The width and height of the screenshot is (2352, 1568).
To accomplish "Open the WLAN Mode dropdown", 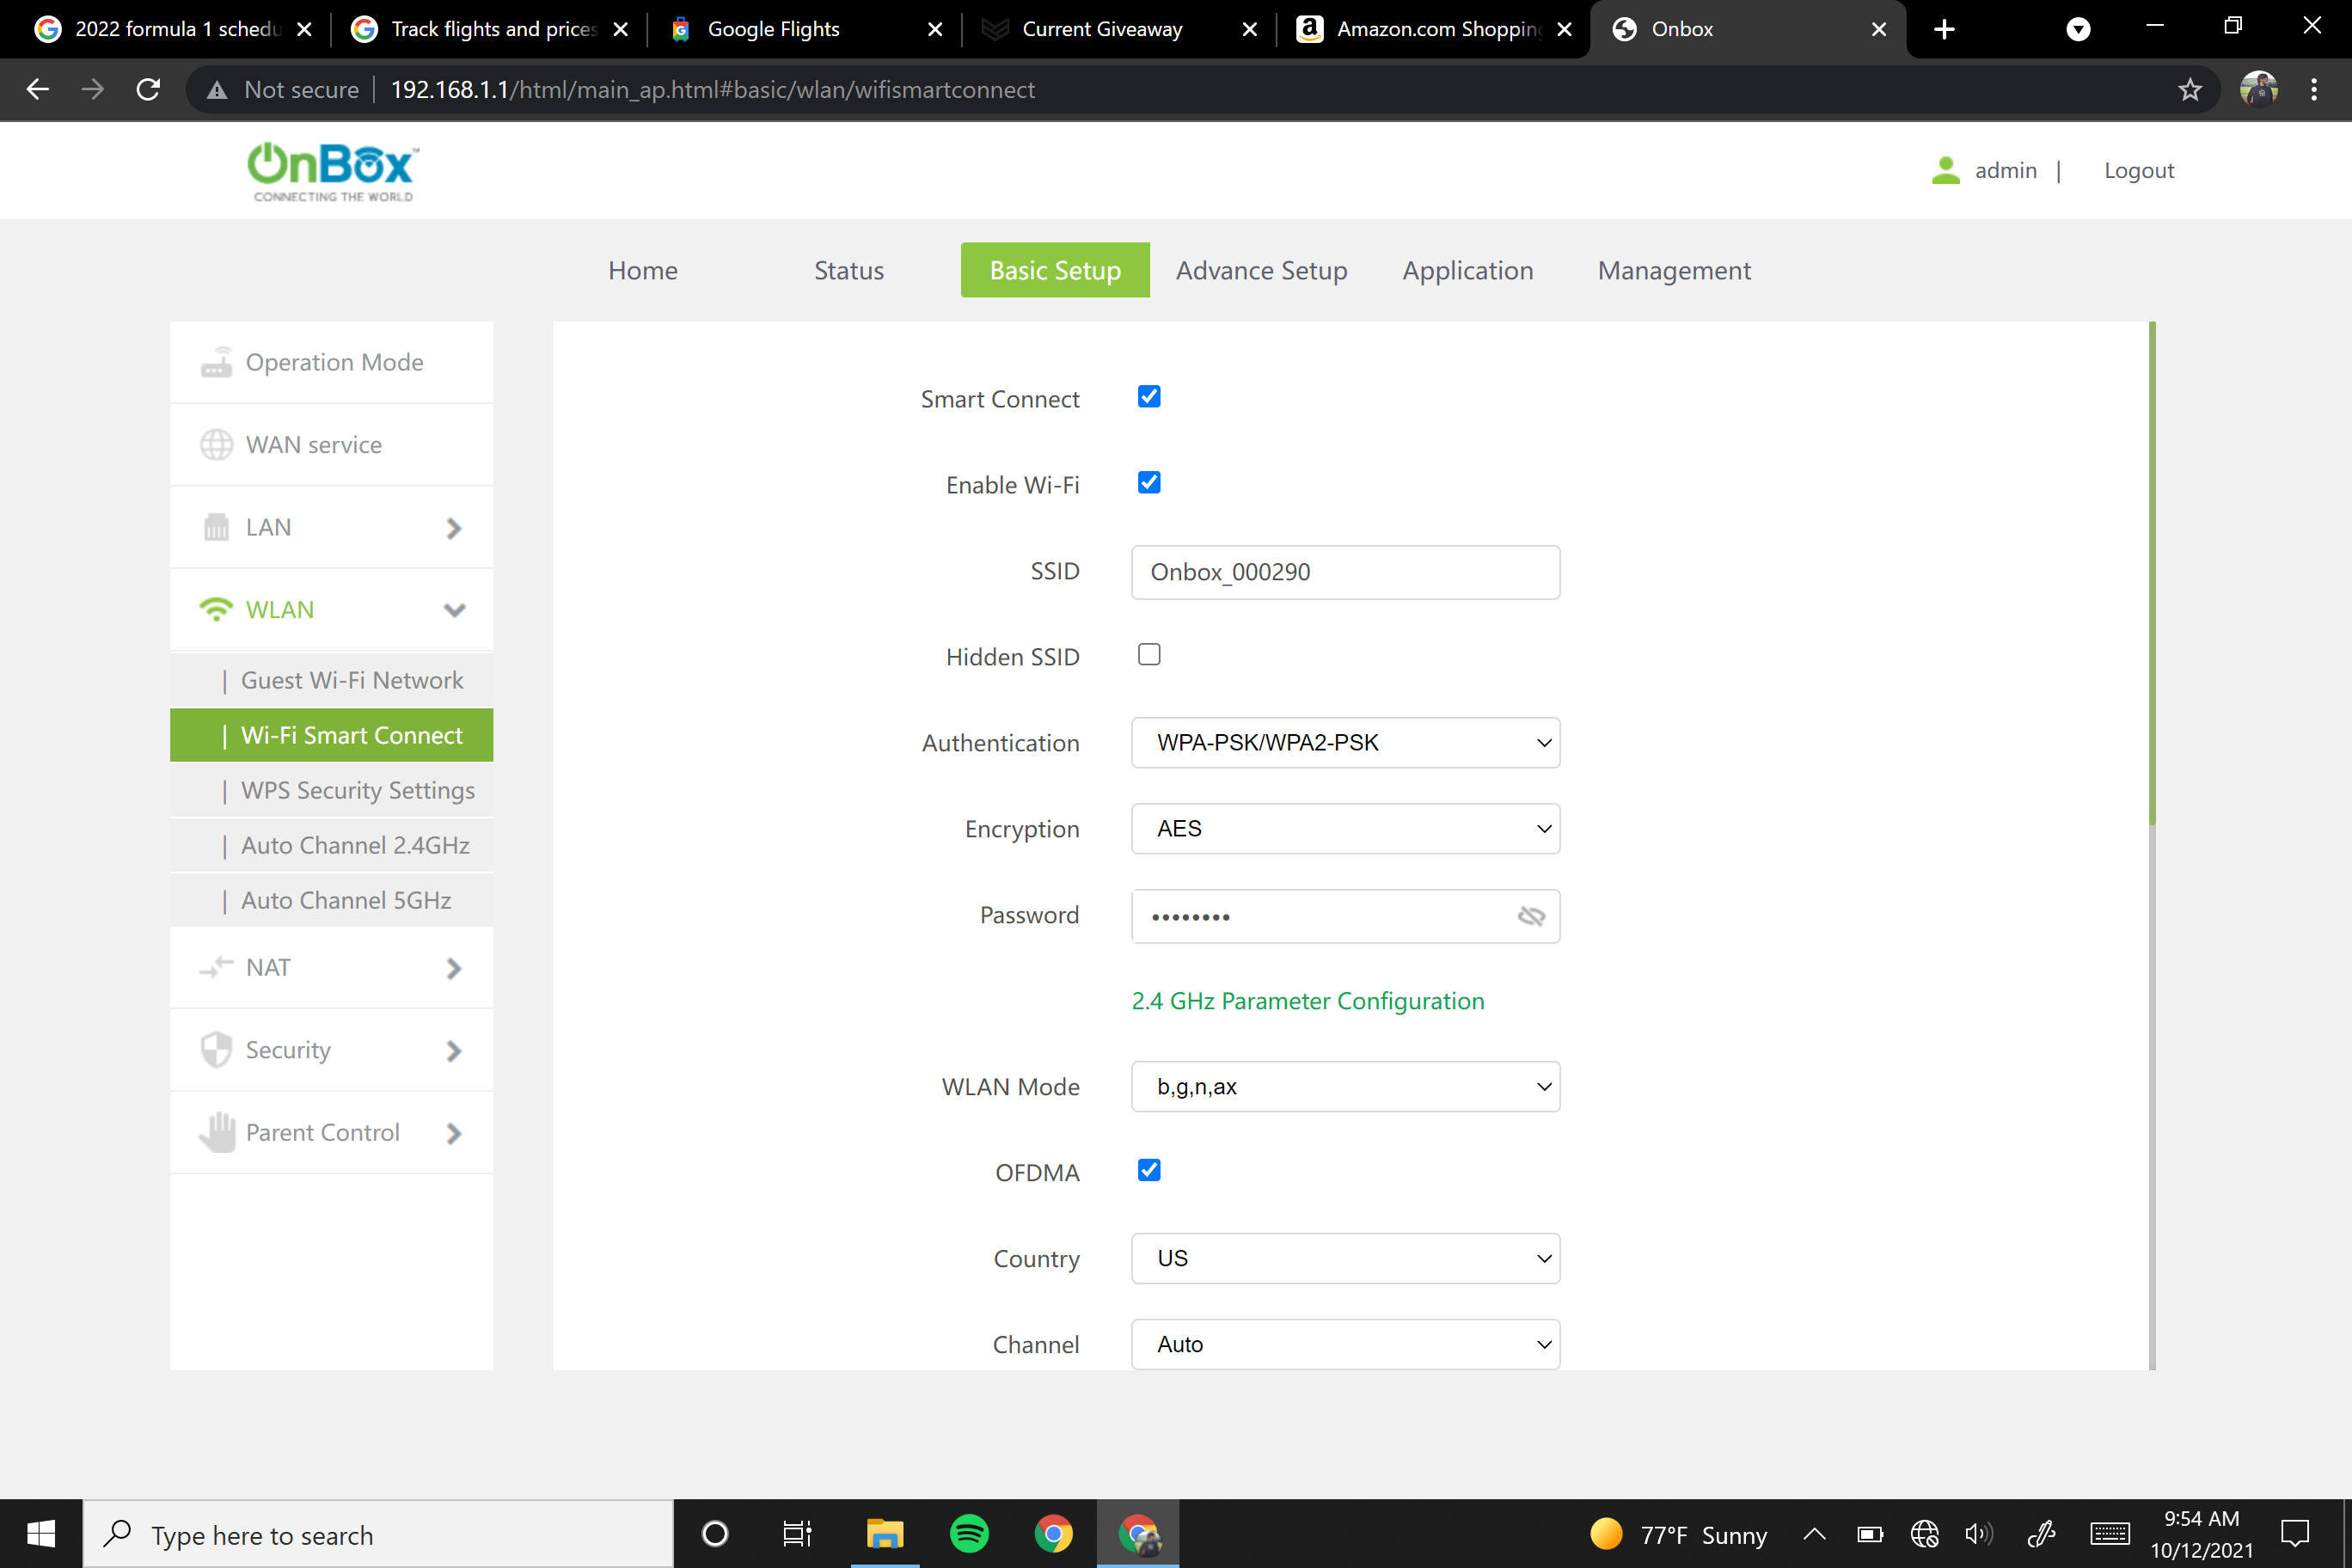I will 1345,1087.
